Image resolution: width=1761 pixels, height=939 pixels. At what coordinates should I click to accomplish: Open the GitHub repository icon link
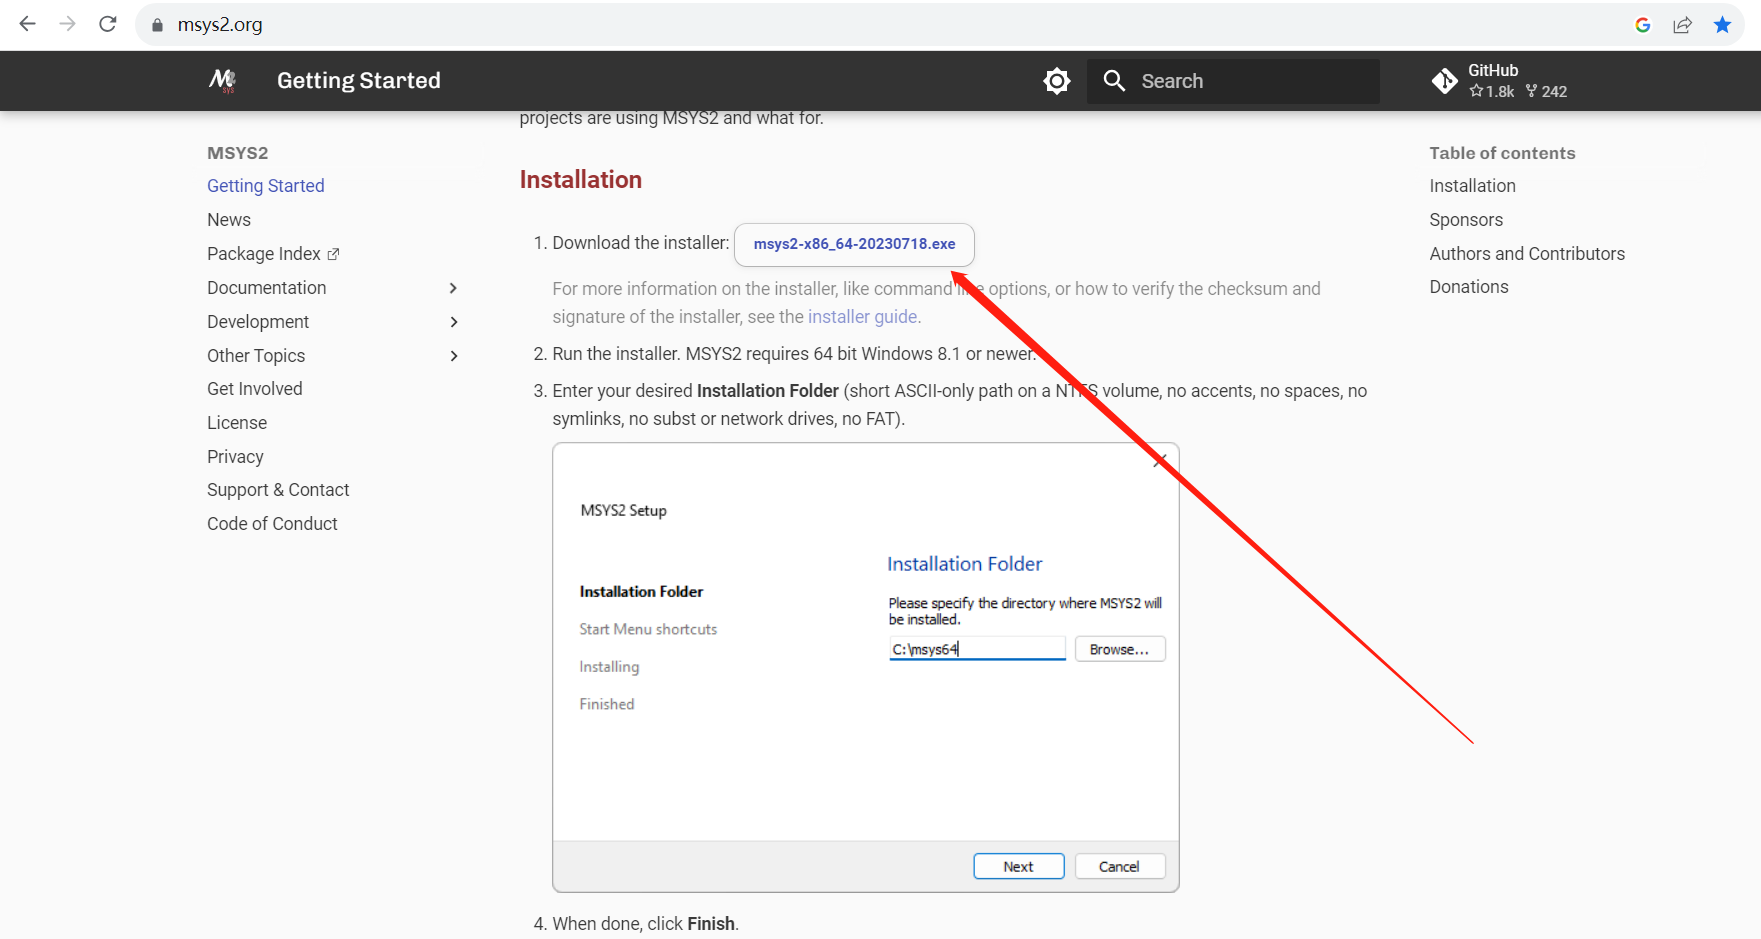pos(1444,81)
